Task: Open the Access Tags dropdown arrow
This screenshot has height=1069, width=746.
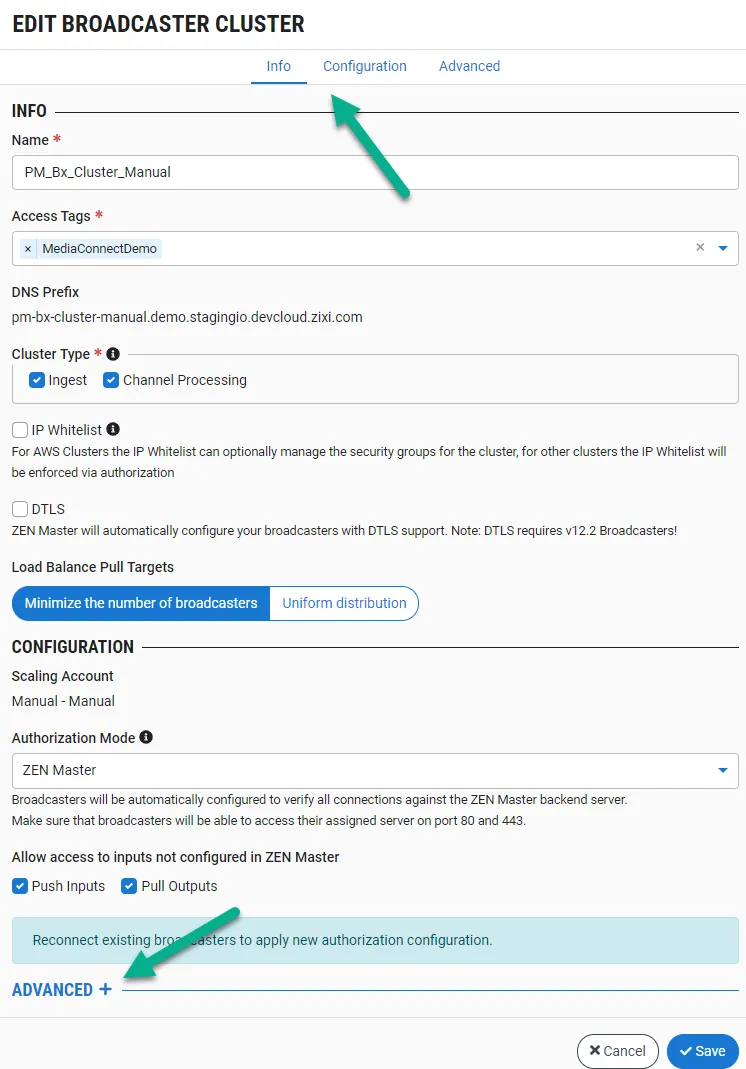Action: click(723, 248)
